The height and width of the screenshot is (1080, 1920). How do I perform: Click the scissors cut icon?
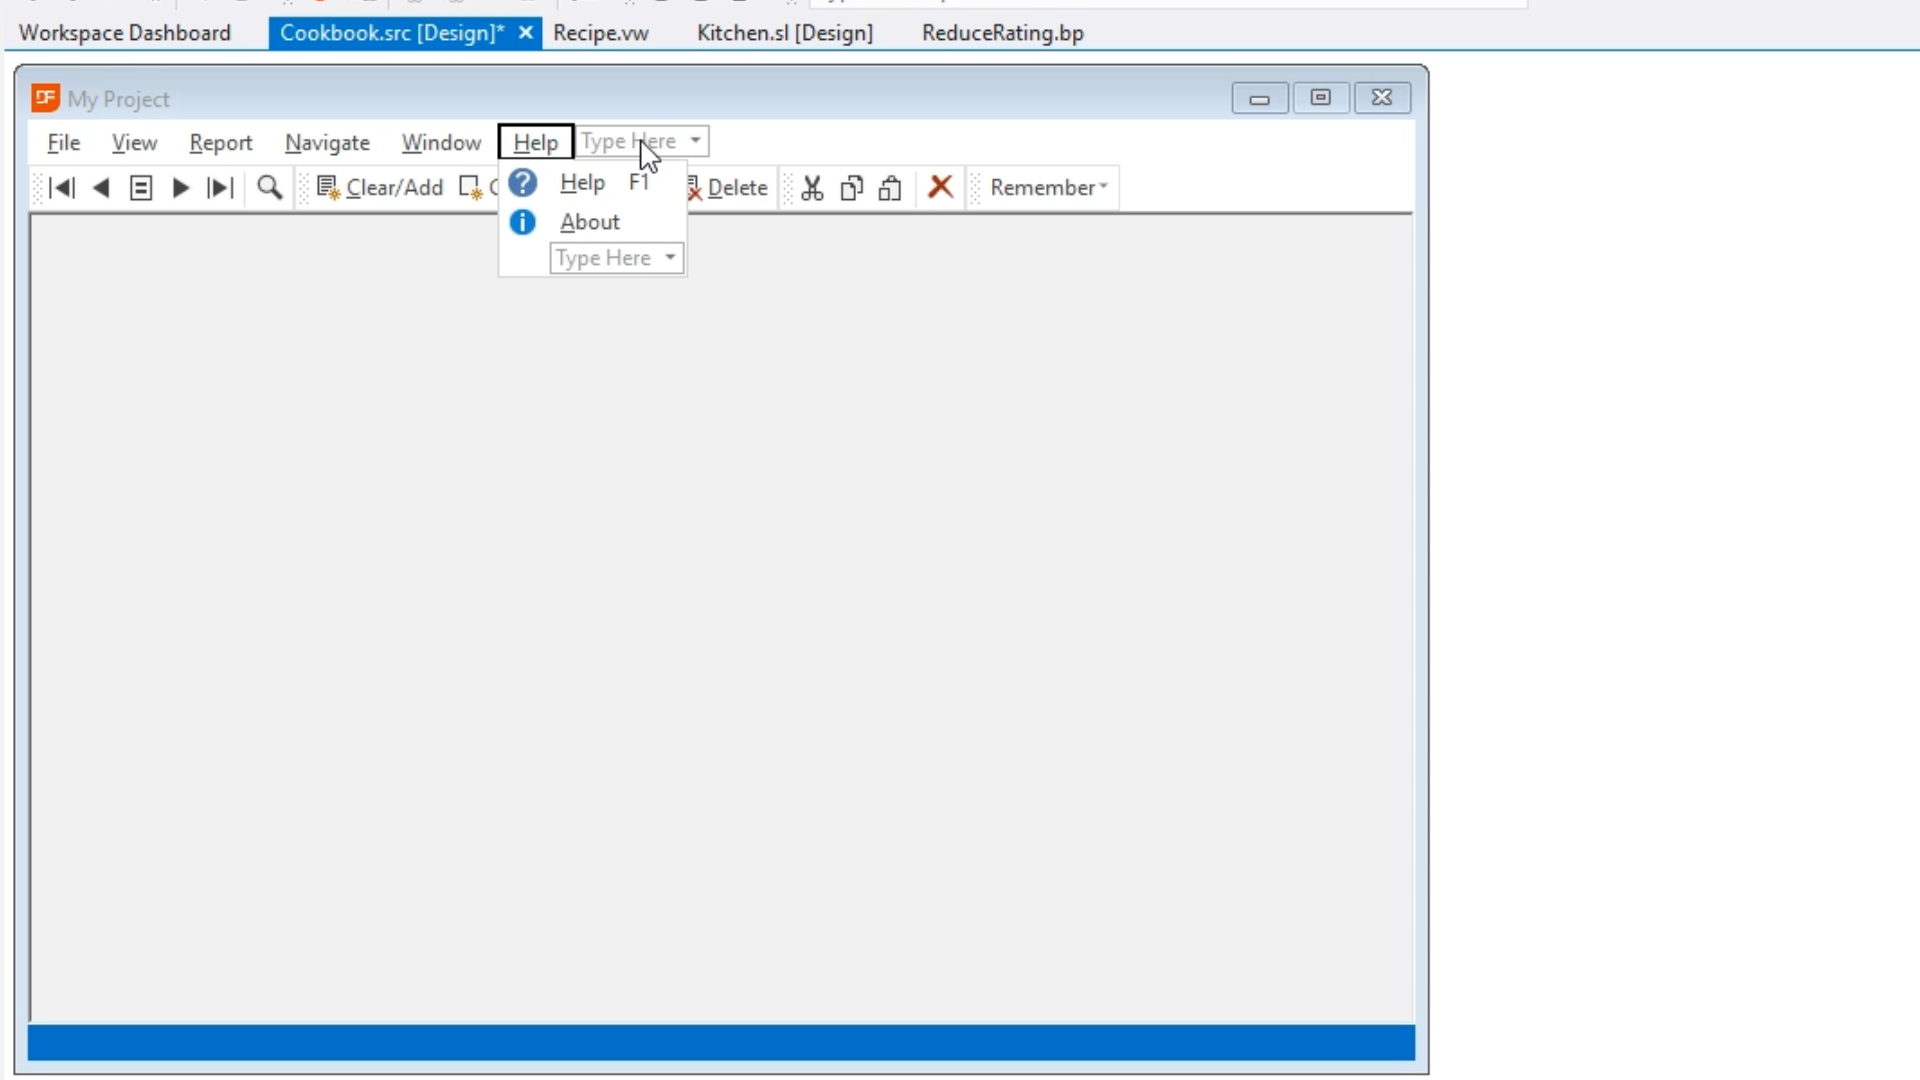pos(812,188)
